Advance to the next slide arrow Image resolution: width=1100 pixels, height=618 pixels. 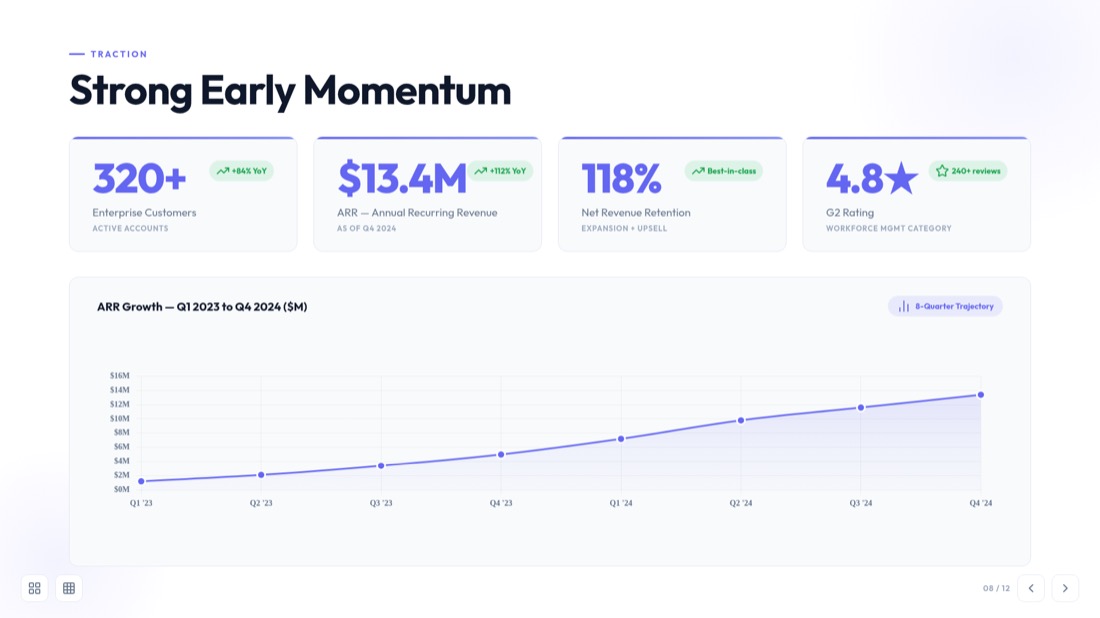click(x=1065, y=588)
